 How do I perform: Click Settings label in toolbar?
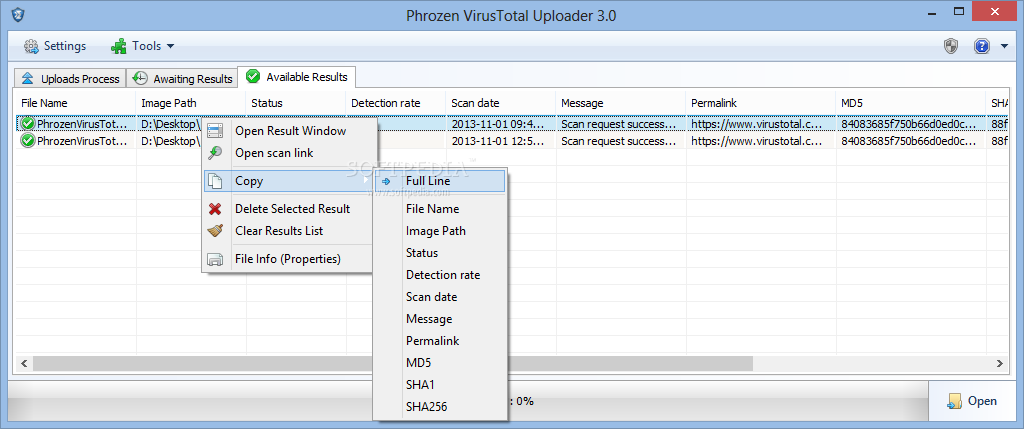[x=65, y=46]
